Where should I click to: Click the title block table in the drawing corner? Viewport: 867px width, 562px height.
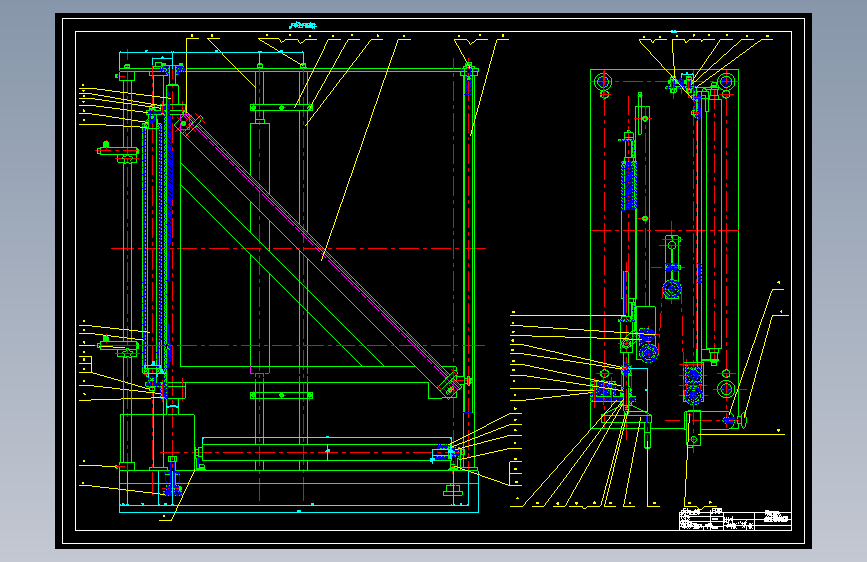(735, 519)
